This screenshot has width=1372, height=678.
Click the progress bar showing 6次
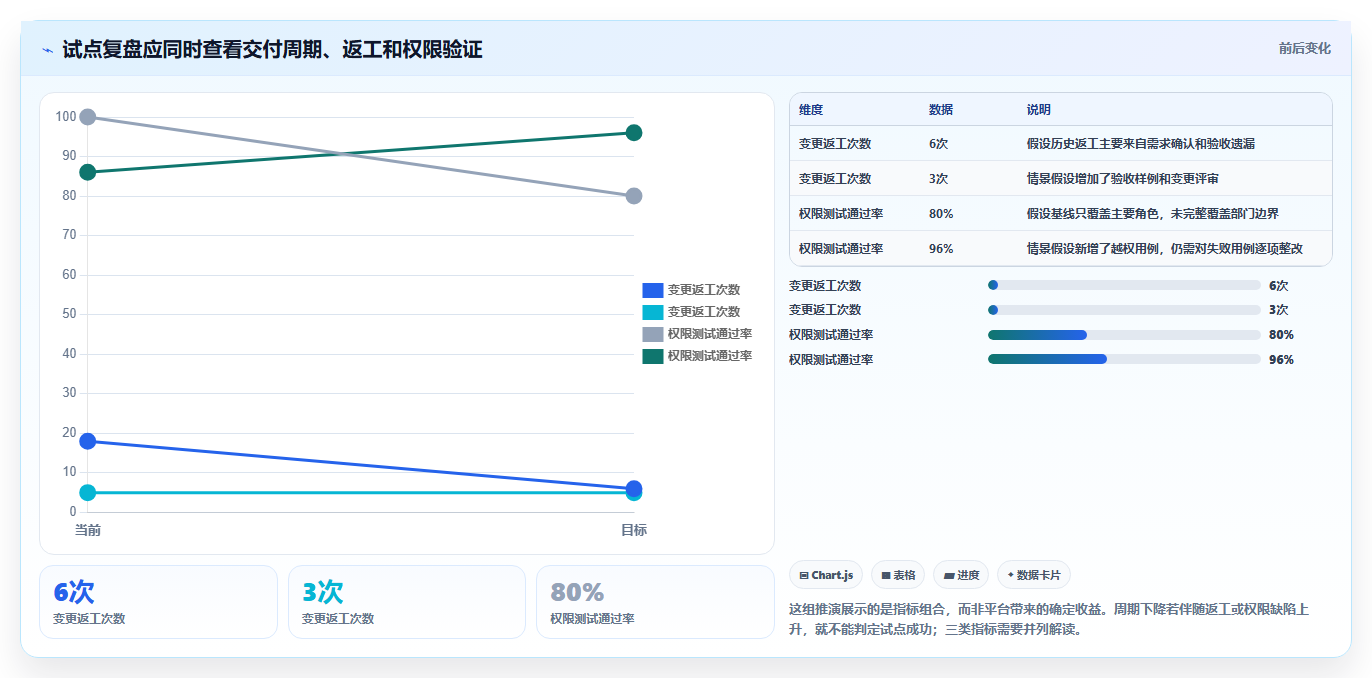tap(1124, 285)
